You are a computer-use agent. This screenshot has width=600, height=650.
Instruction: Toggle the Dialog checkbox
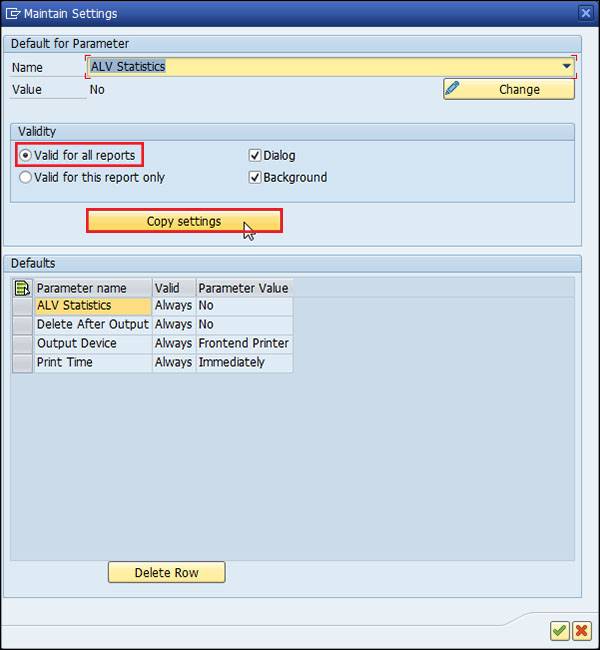tap(255, 155)
